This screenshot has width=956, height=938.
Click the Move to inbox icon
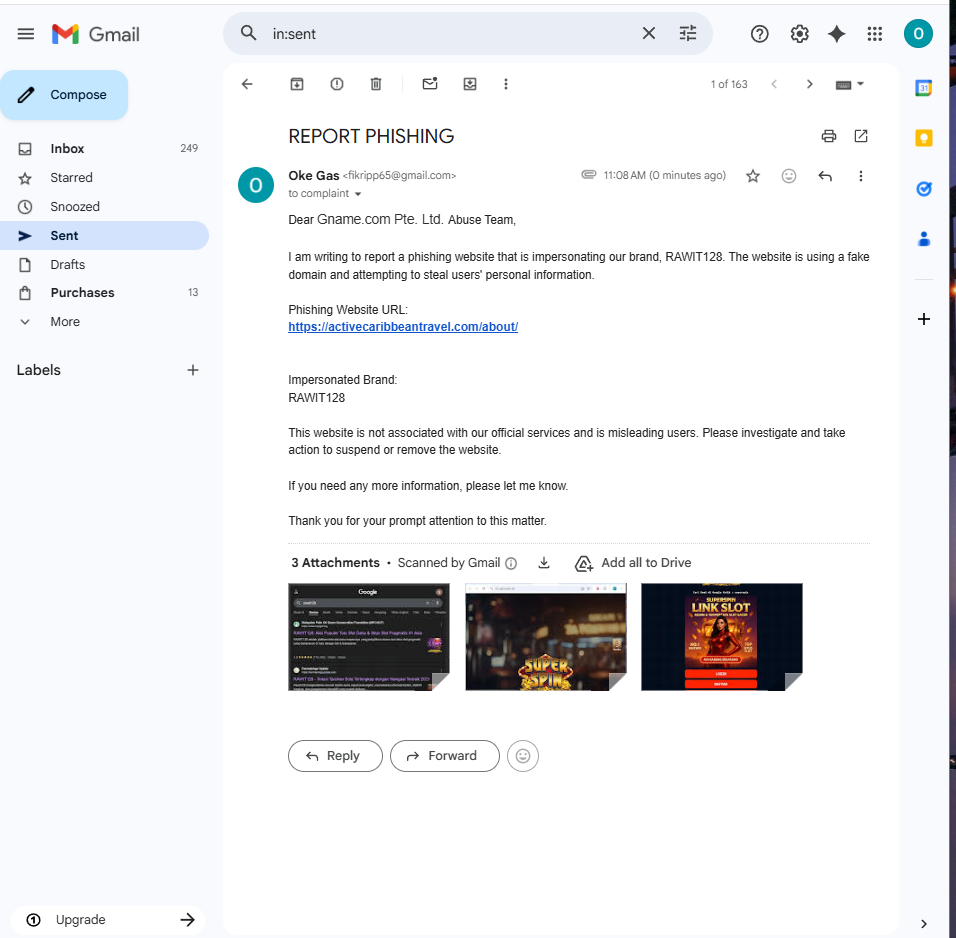point(469,84)
